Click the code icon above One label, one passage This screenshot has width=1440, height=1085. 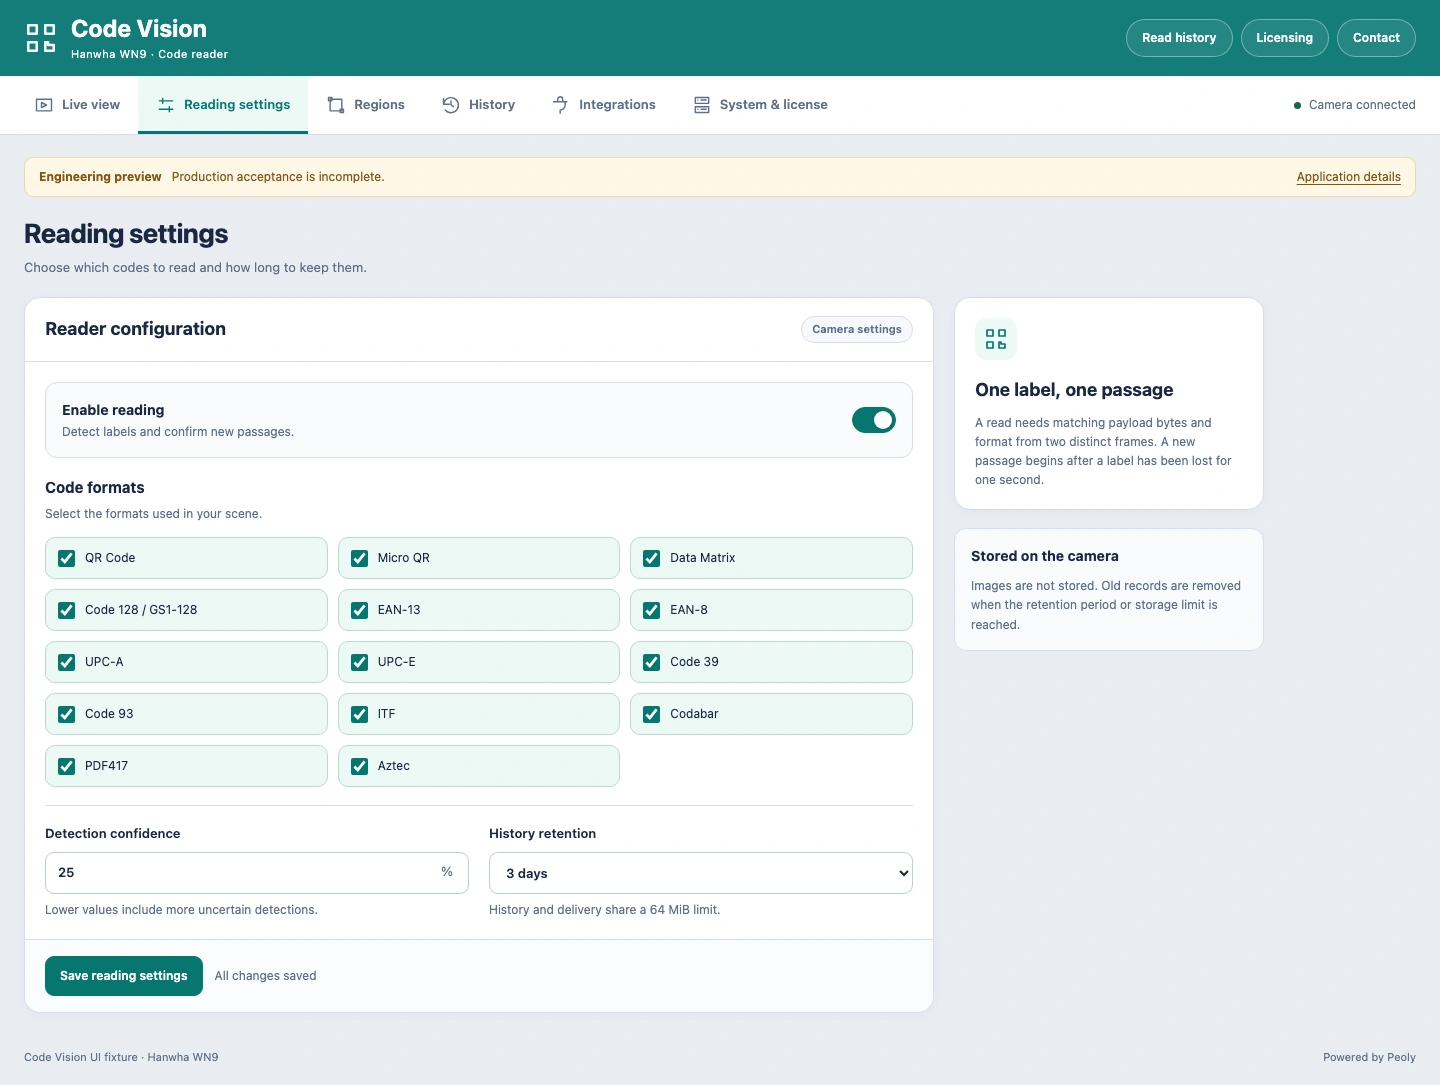pyautogui.click(x=996, y=339)
